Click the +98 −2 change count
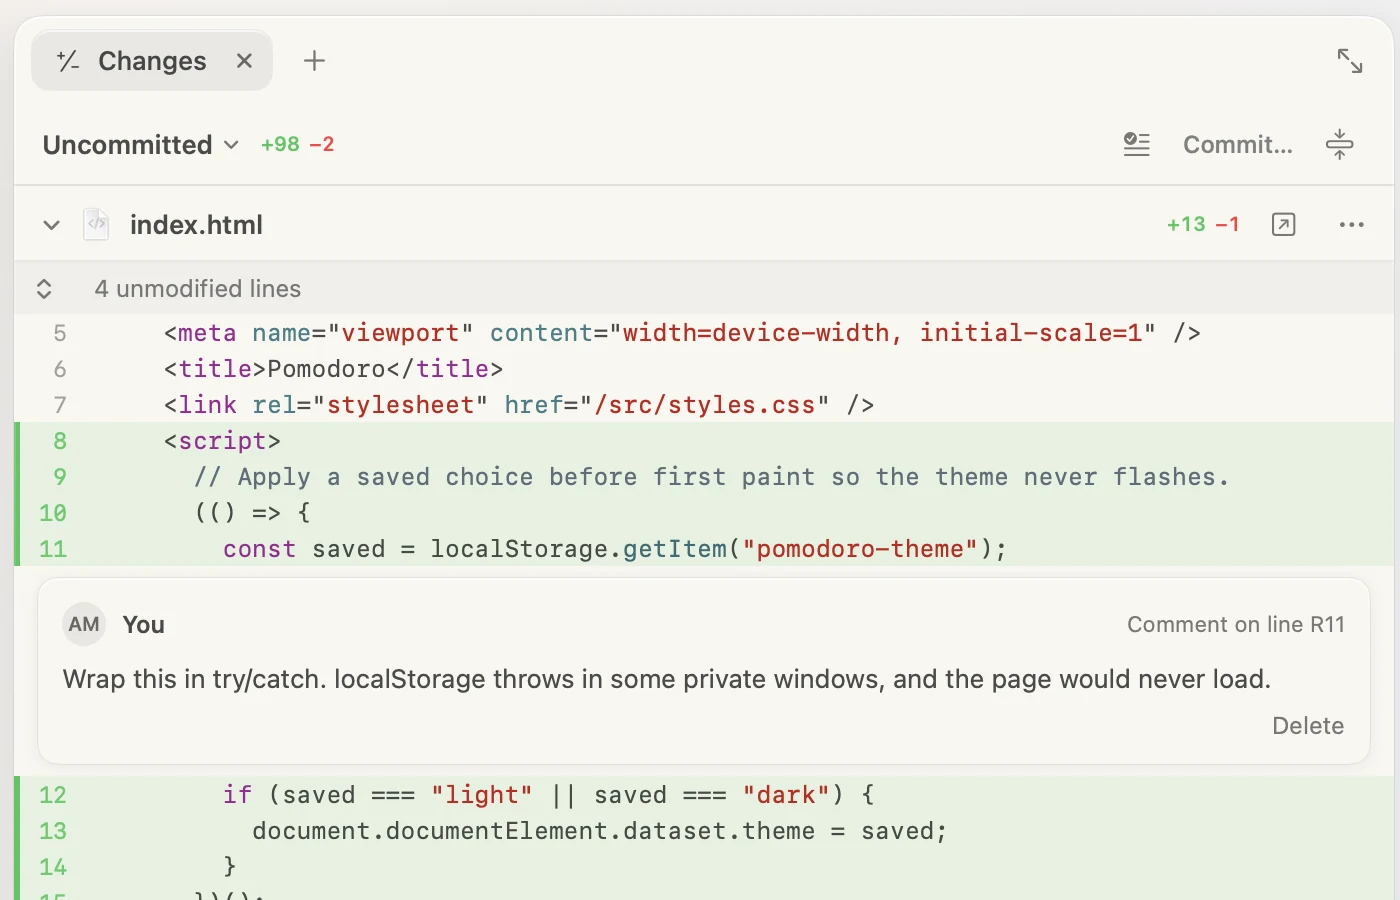The width and height of the screenshot is (1400, 900). [298, 145]
